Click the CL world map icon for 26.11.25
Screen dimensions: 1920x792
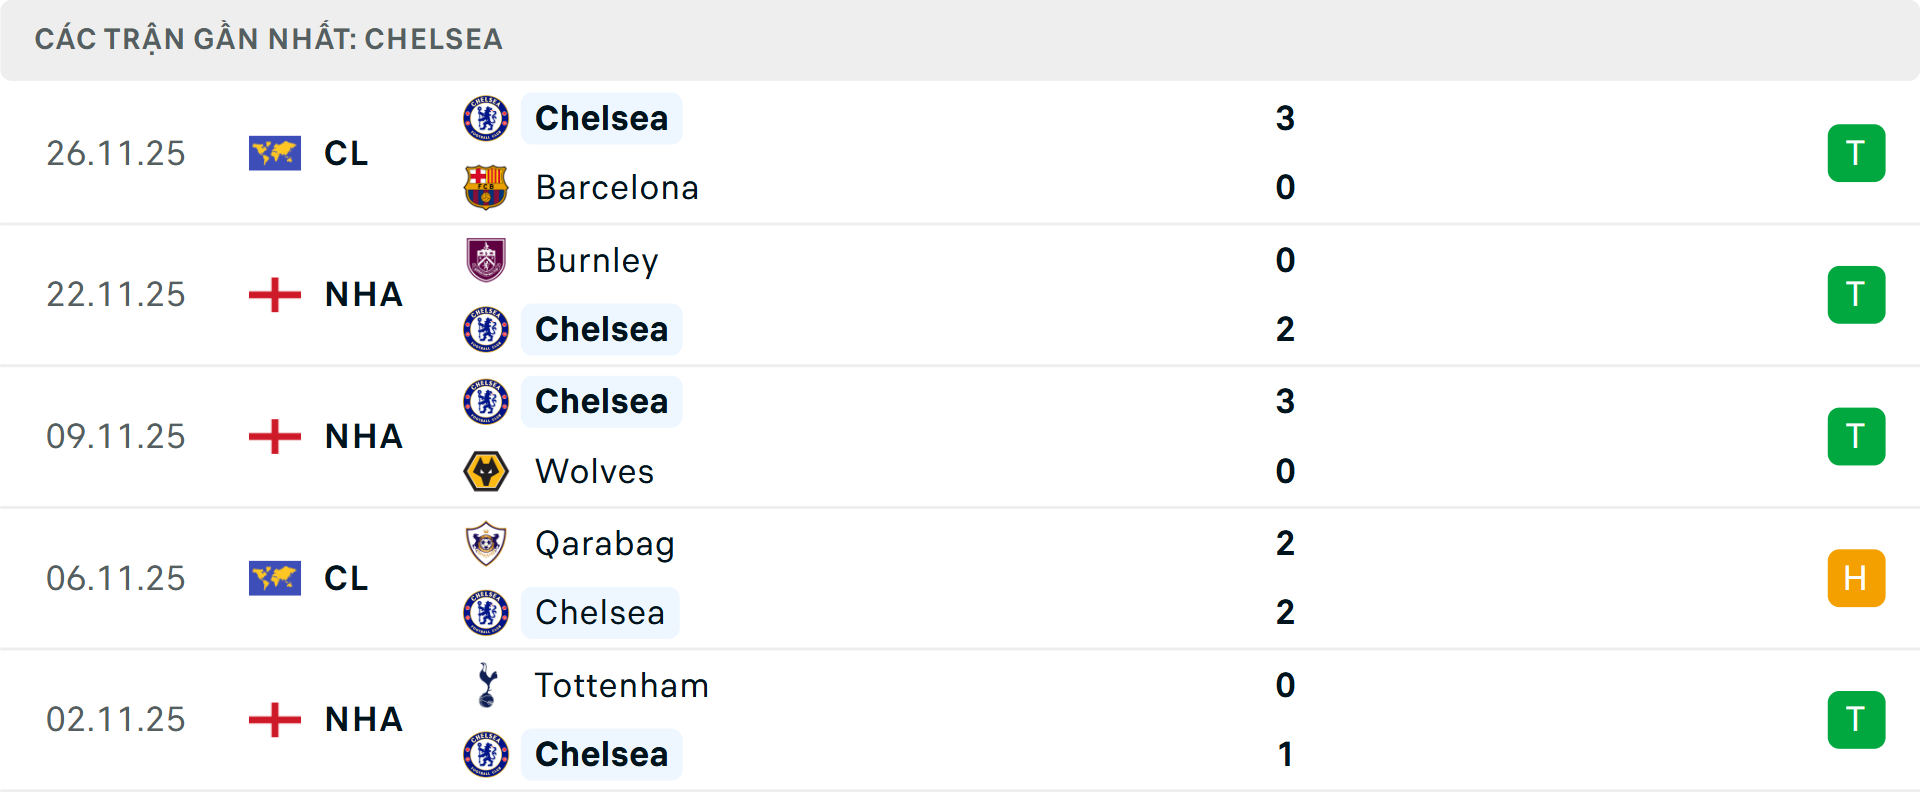pyautogui.click(x=274, y=153)
